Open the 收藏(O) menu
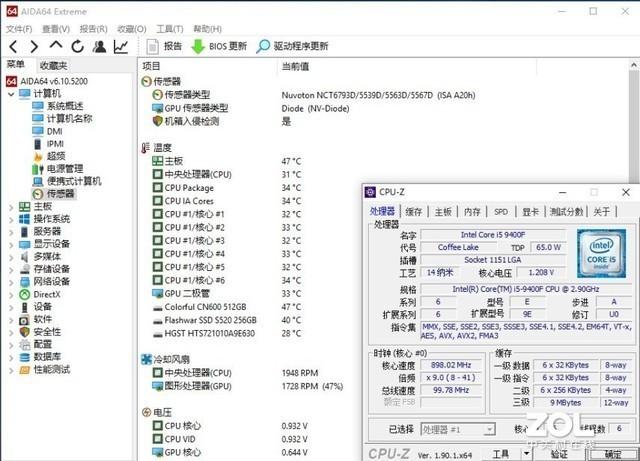This screenshot has height=461, width=640. point(131,29)
